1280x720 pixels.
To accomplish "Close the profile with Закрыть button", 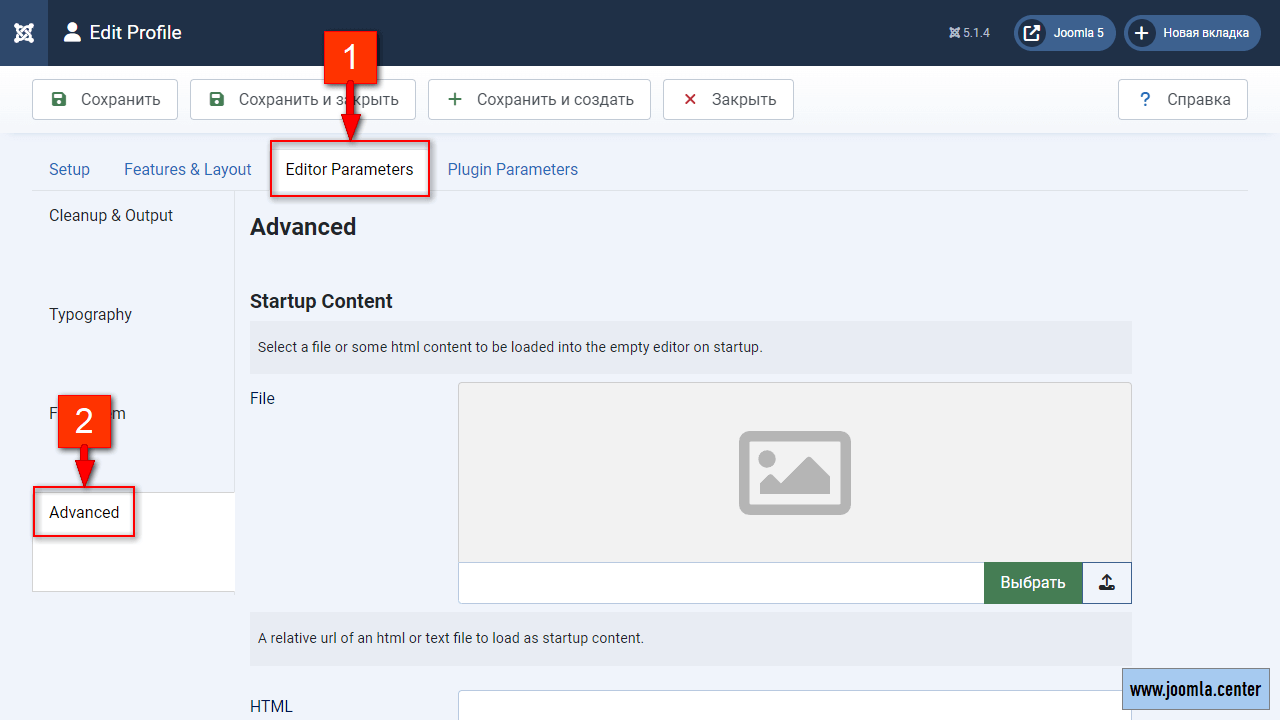I will tap(728, 100).
